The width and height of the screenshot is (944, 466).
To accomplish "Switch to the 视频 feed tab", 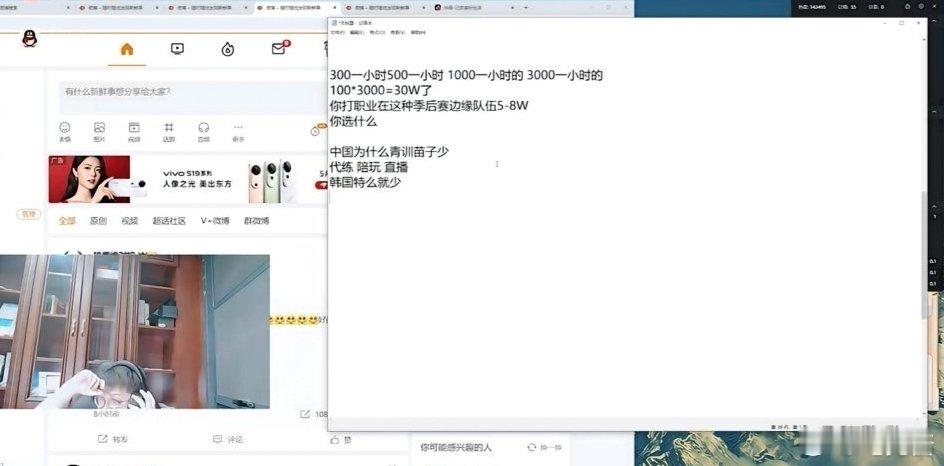I will (129, 221).
